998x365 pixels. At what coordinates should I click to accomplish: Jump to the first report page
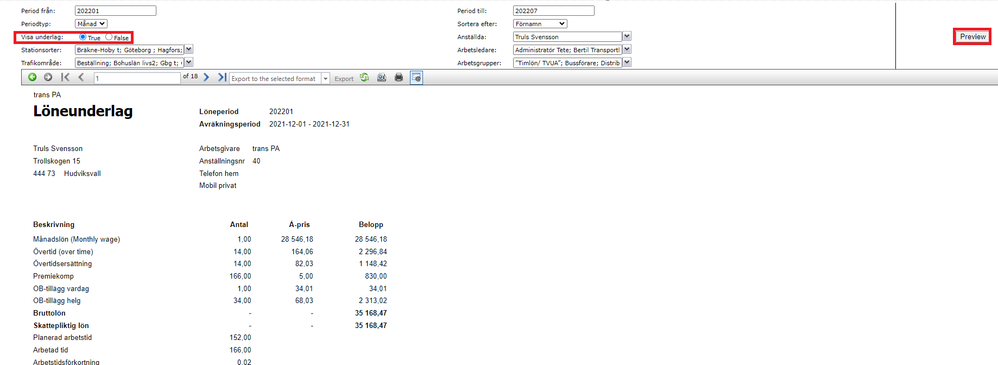[65, 78]
